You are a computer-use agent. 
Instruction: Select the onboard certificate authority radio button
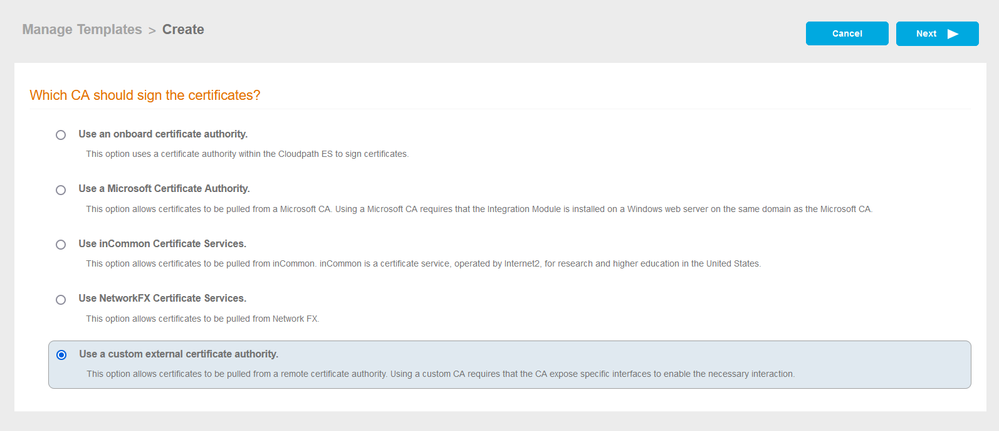62,134
